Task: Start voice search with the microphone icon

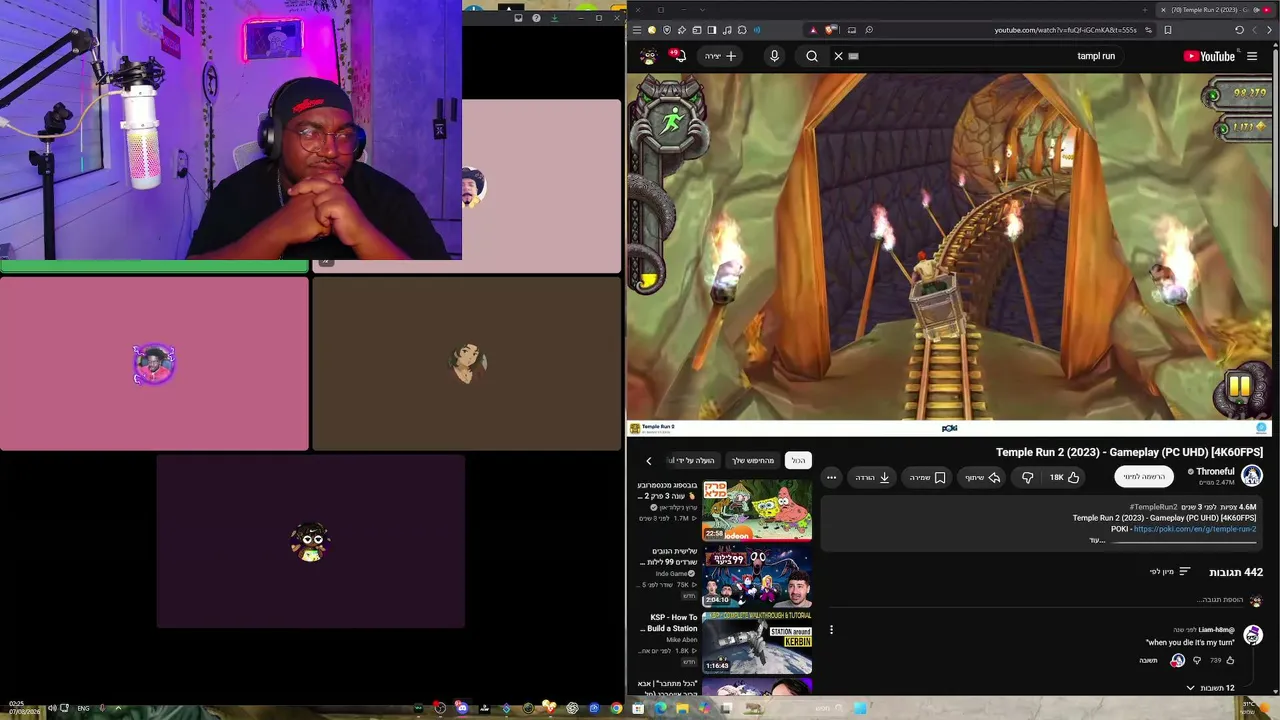Action: pos(774,56)
